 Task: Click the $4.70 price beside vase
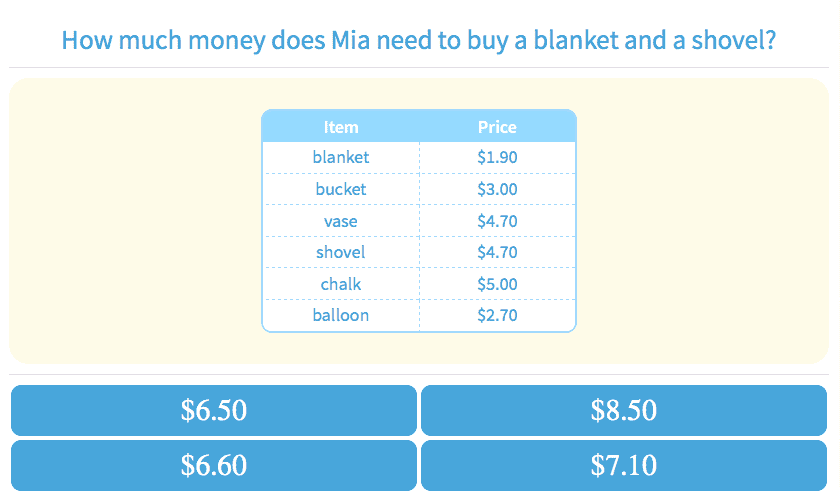[497, 221]
